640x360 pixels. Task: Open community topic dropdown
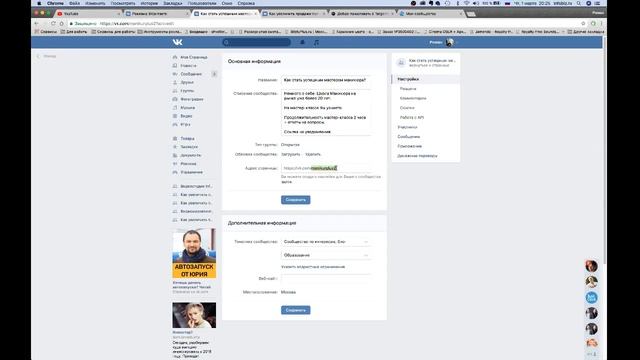click(x=326, y=242)
